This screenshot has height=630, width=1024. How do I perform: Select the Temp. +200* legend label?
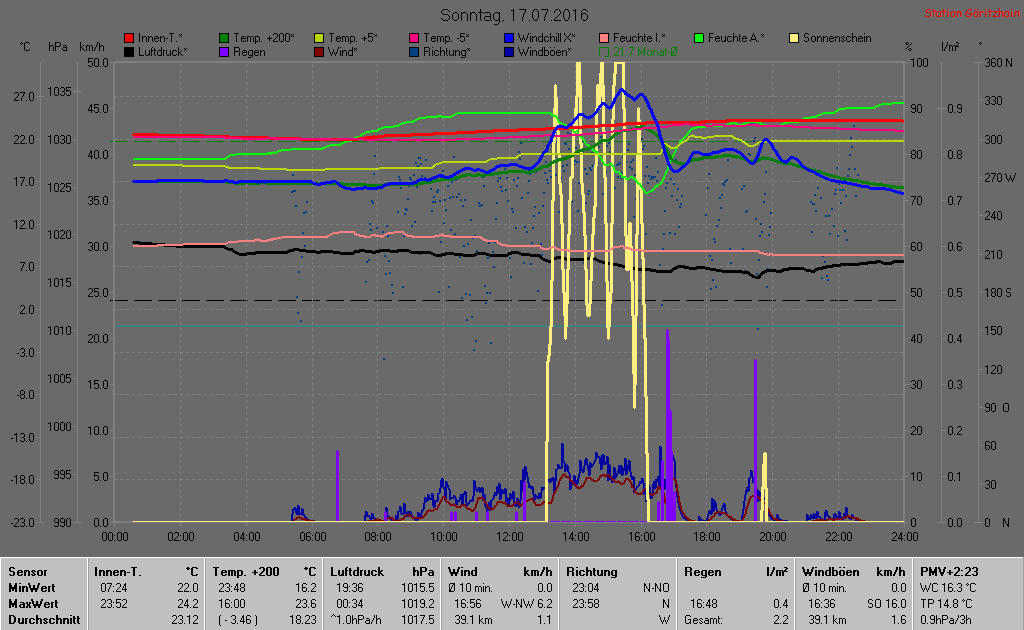[x=264, y=39]
